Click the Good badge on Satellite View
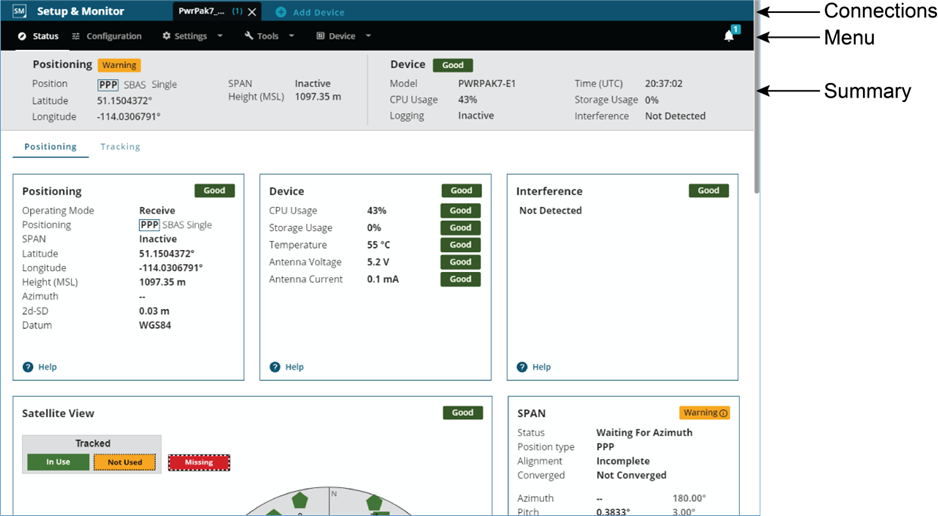The height and width of the screenshot is (516, 938). tap(462, 413)
